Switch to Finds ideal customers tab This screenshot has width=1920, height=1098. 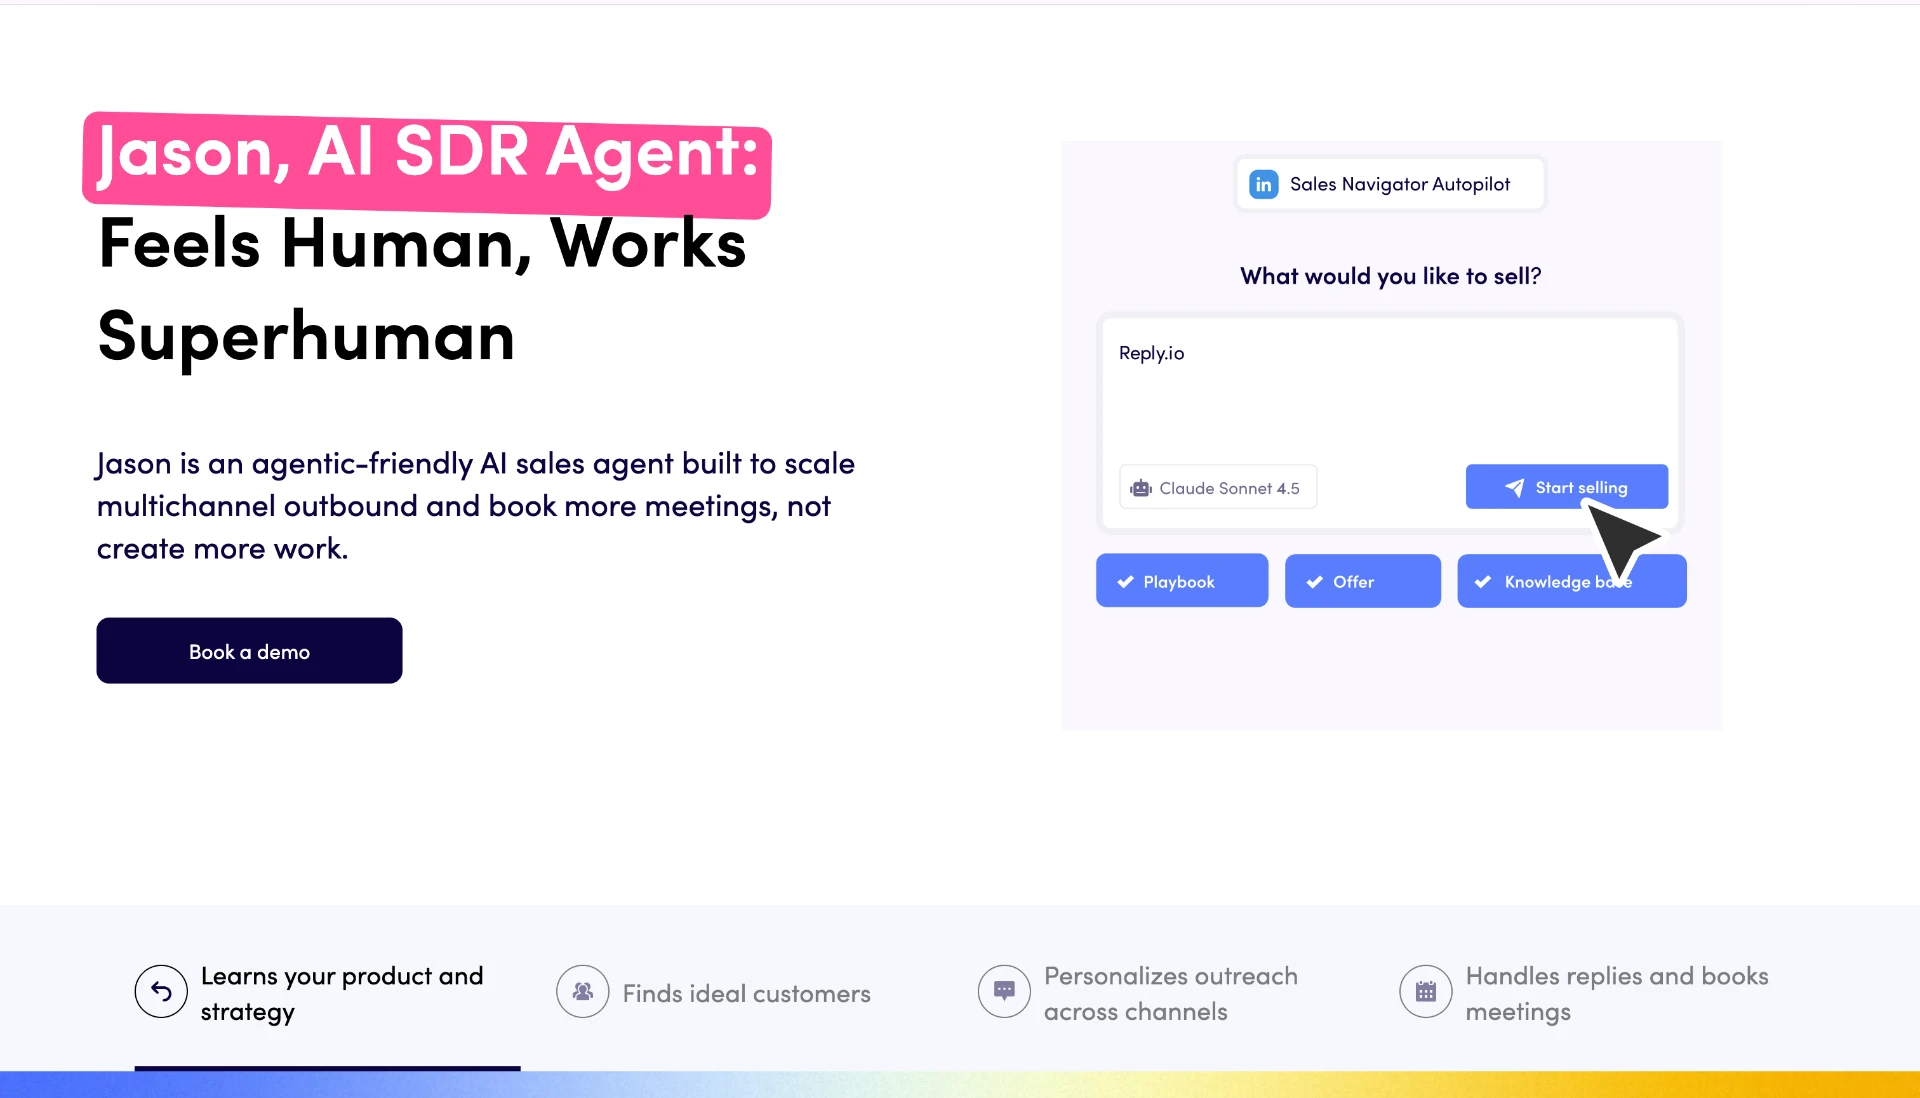(714, 993)
